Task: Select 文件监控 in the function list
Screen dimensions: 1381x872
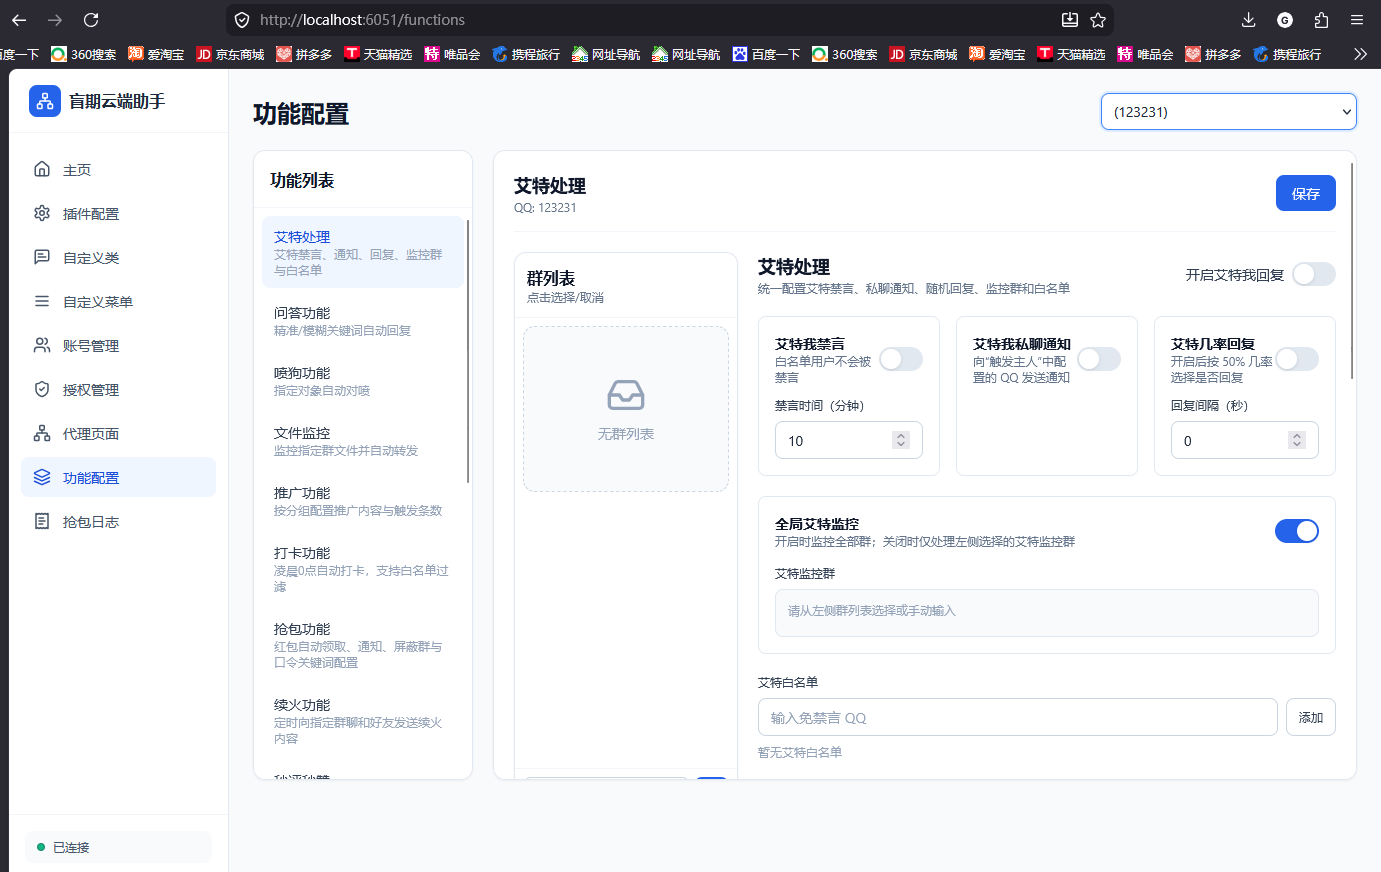Action: pos(363,441)
